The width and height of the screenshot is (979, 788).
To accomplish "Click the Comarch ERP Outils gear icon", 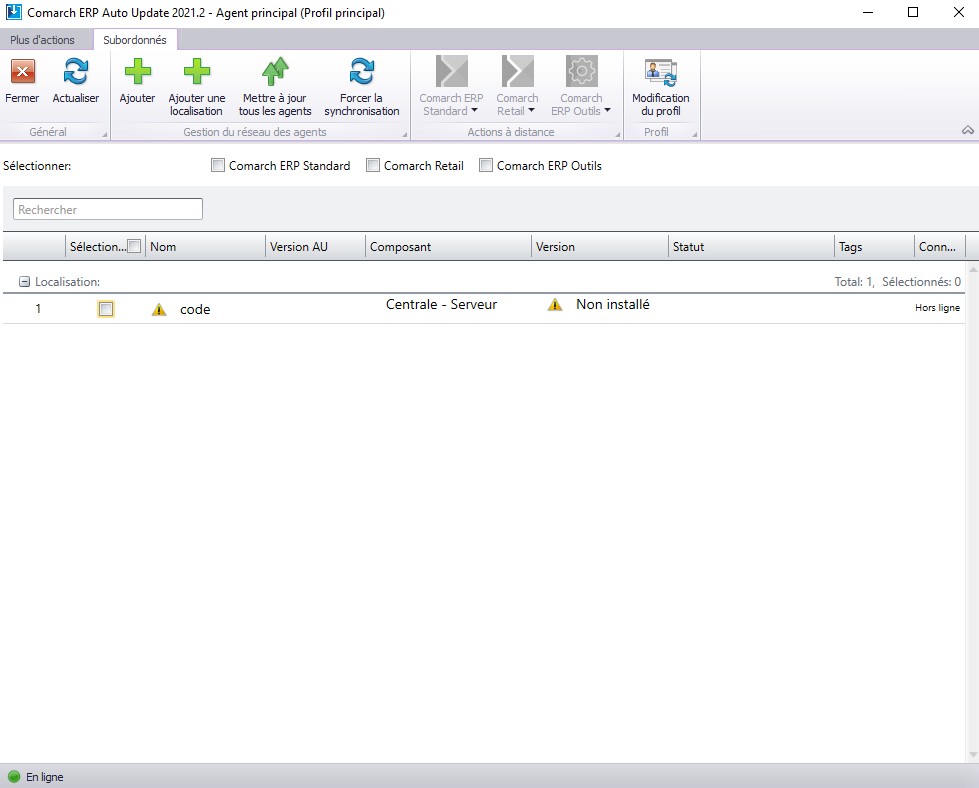I will (581, 71).
